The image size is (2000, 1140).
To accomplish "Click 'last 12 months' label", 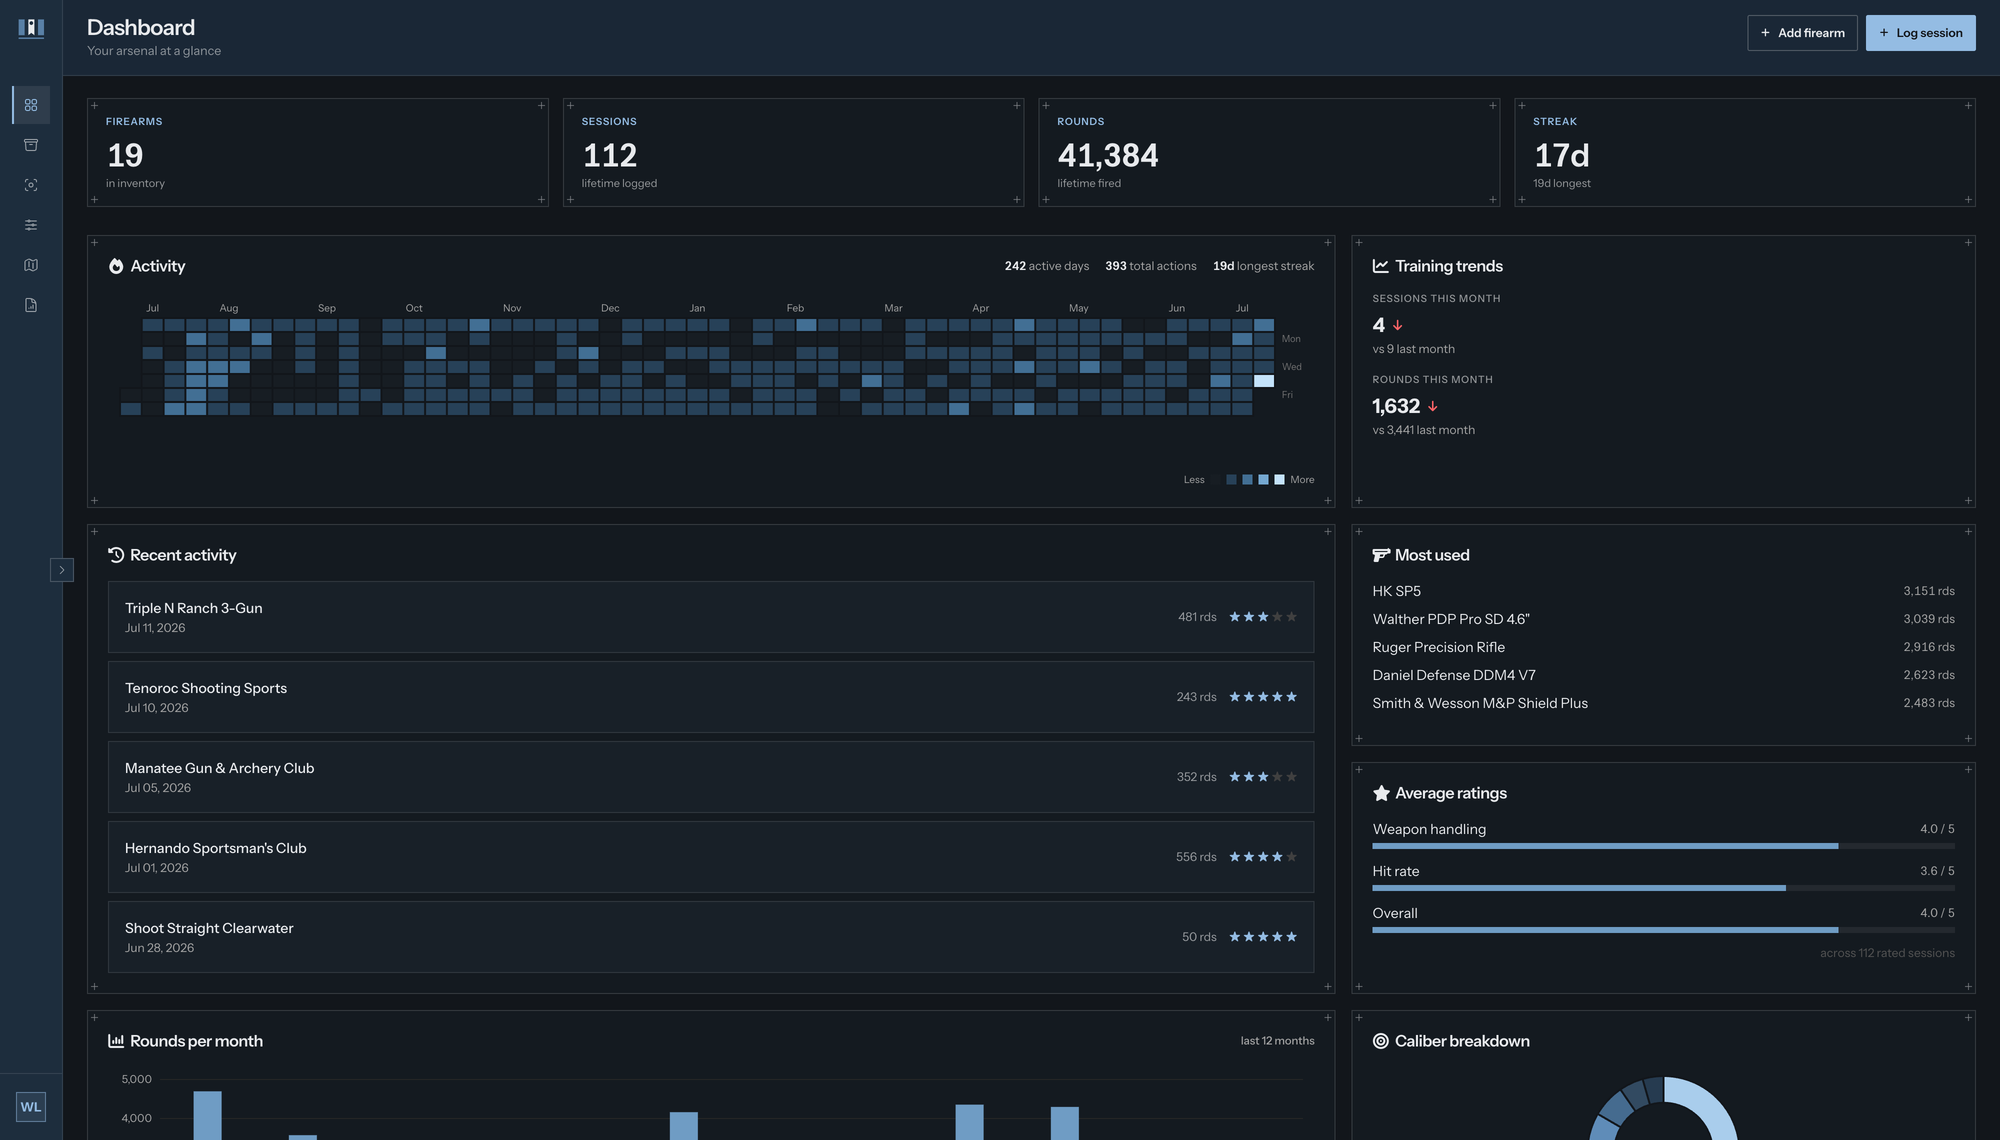I will 1277,1041.
